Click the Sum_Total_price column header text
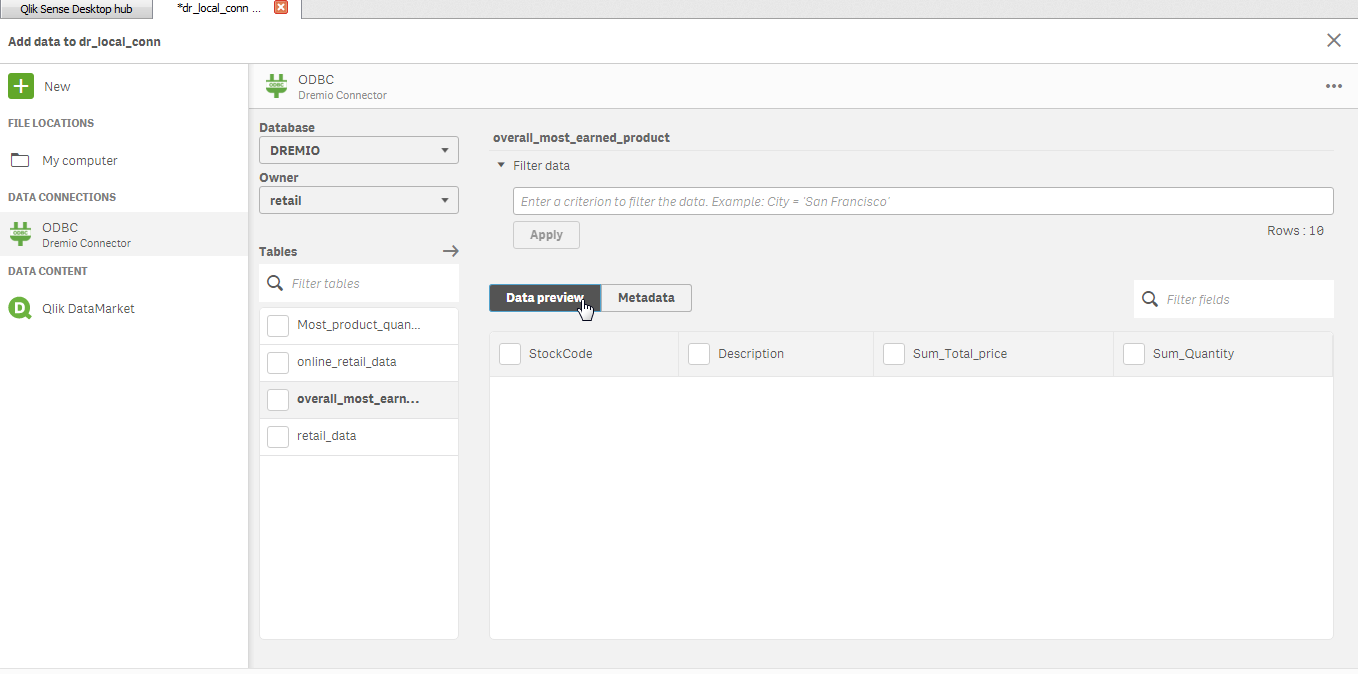Screen dimensions: 1358x674 pos(960,354)
